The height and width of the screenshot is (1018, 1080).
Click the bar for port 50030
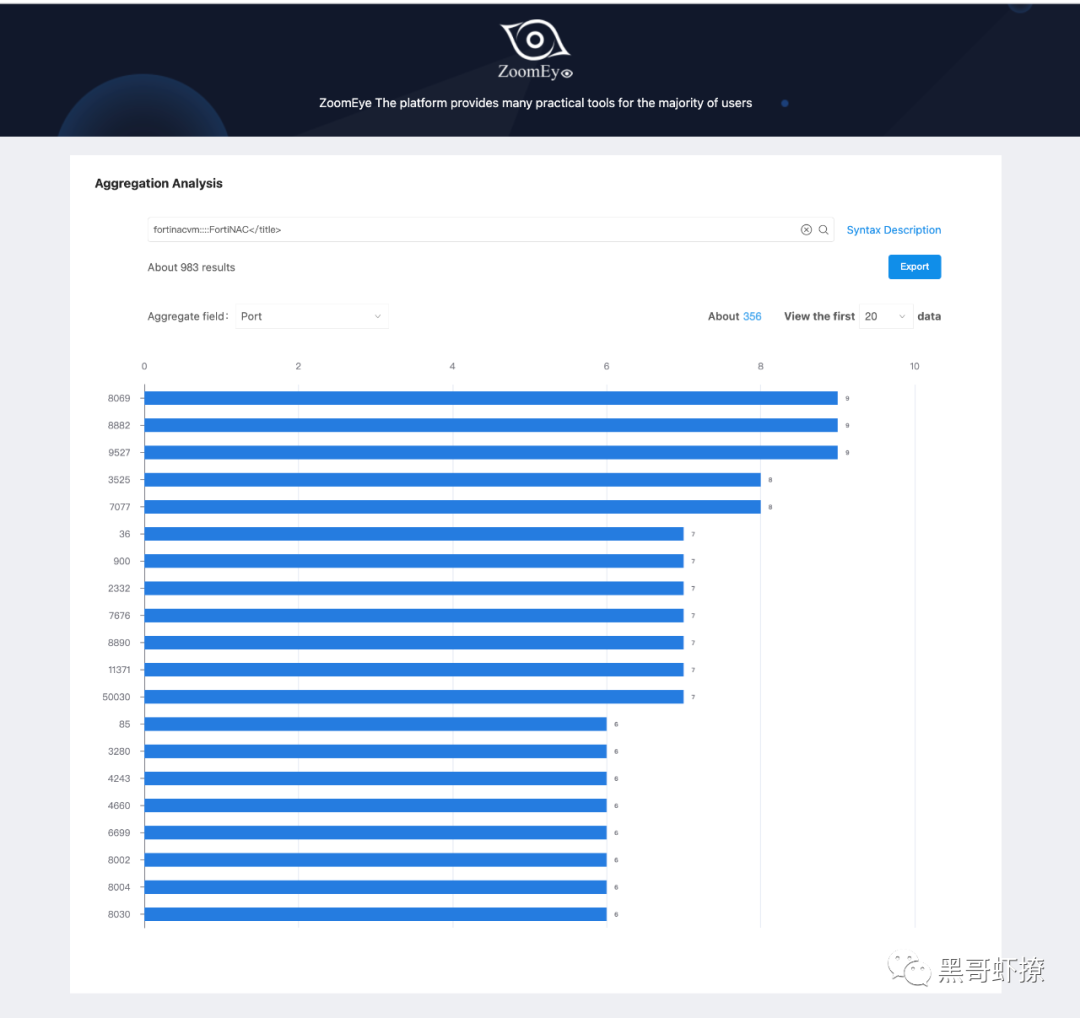pos(413,697)
